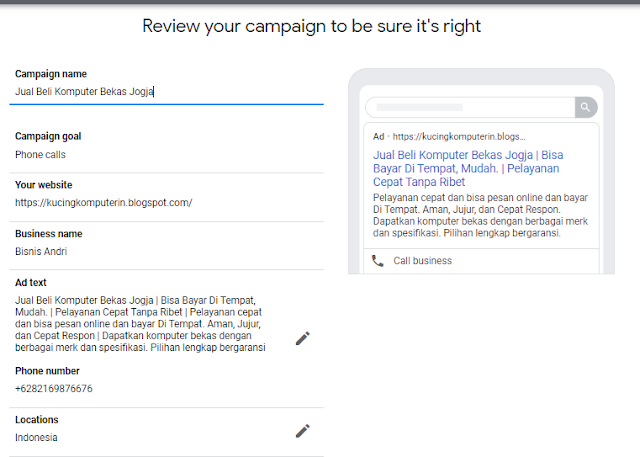Click the Campaign goal label

(x=48, y=136)
